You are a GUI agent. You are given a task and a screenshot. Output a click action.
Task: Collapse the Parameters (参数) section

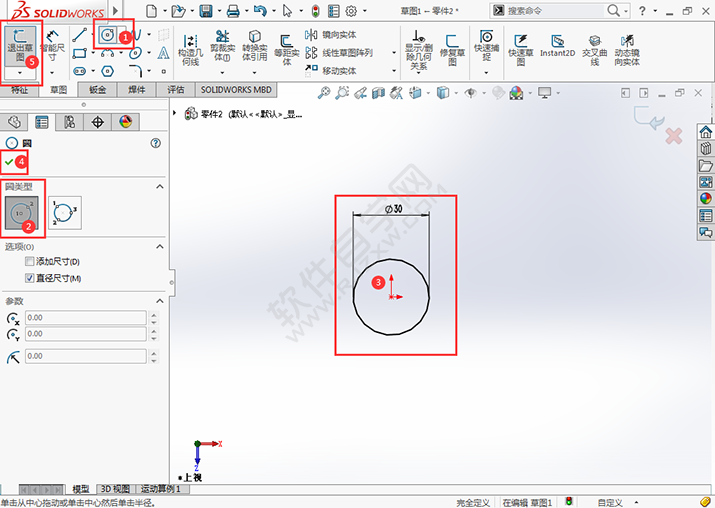[159, 300]
